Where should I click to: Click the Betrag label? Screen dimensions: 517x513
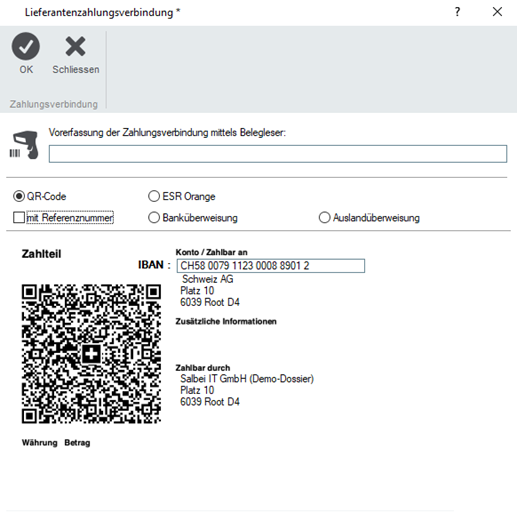click(x=77, y=443)
